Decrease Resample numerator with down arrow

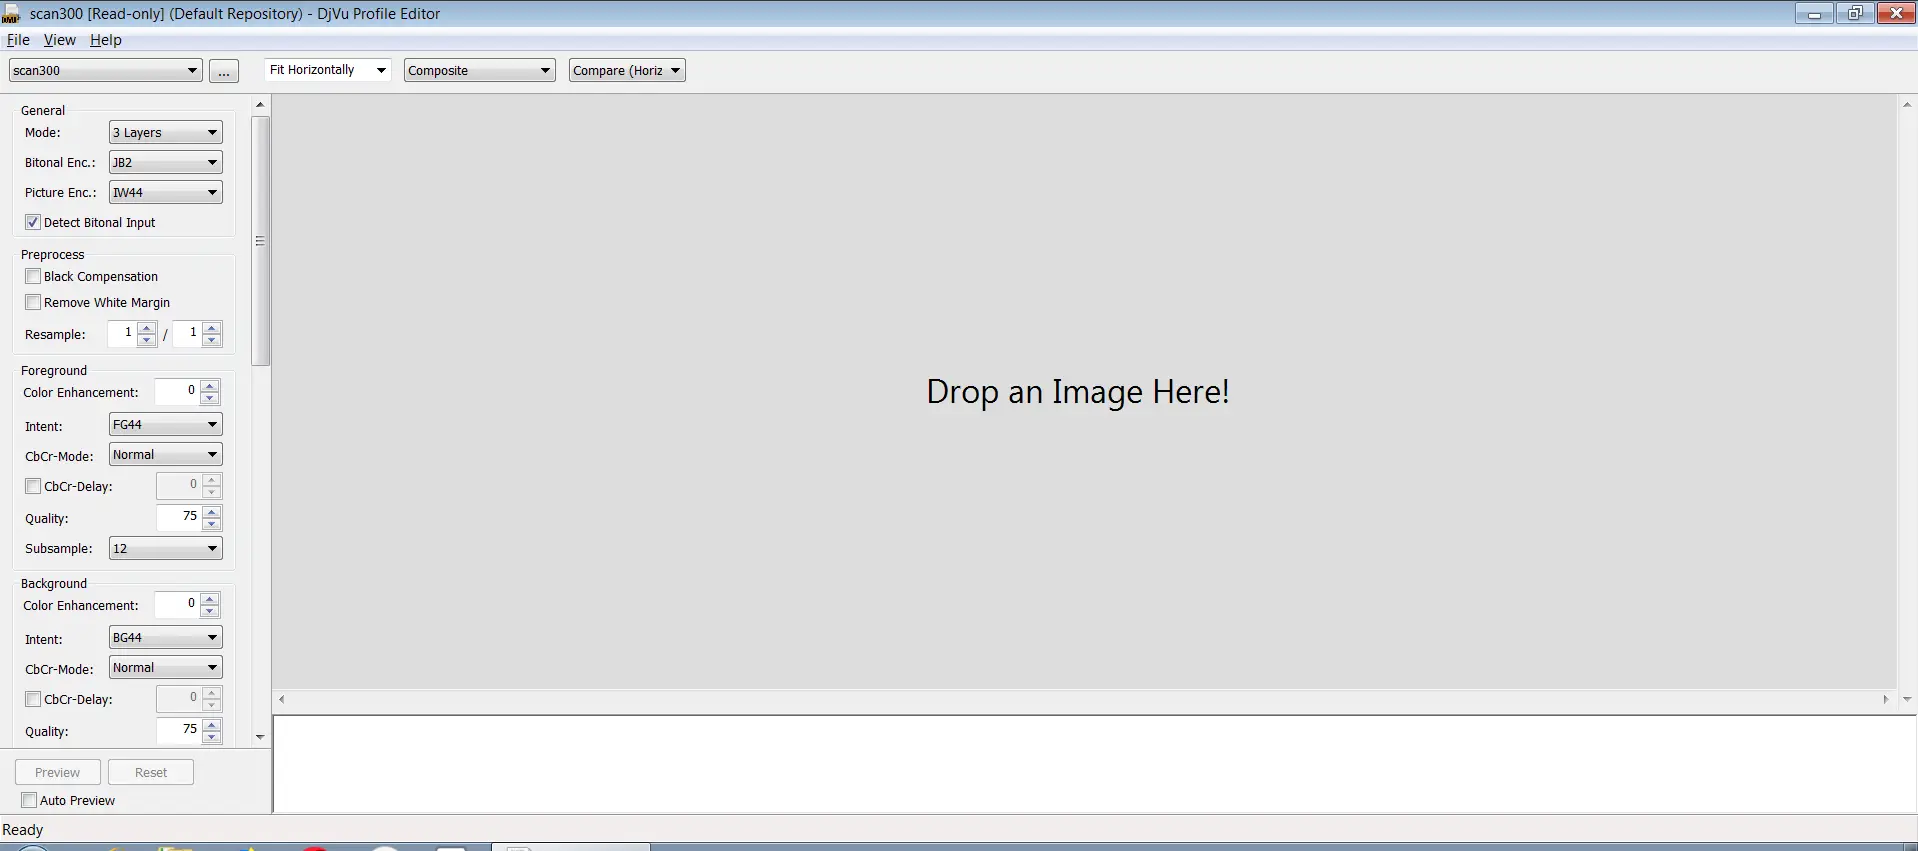147,340
